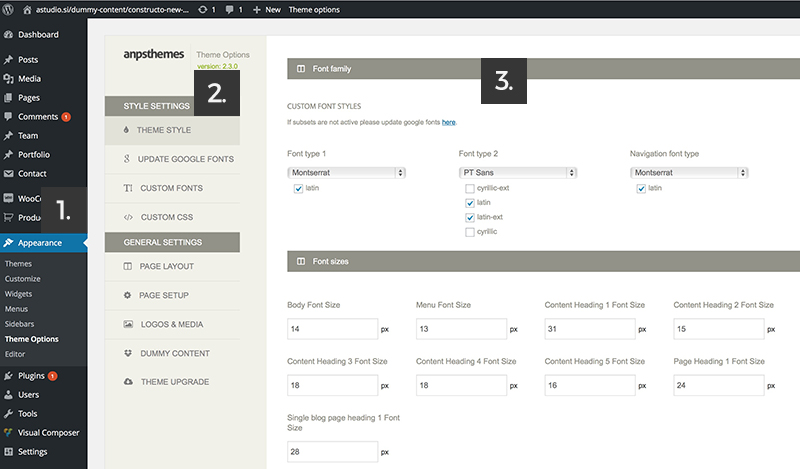
Task: Open Theme options in admin bar
Action: (x=314, y=10)
